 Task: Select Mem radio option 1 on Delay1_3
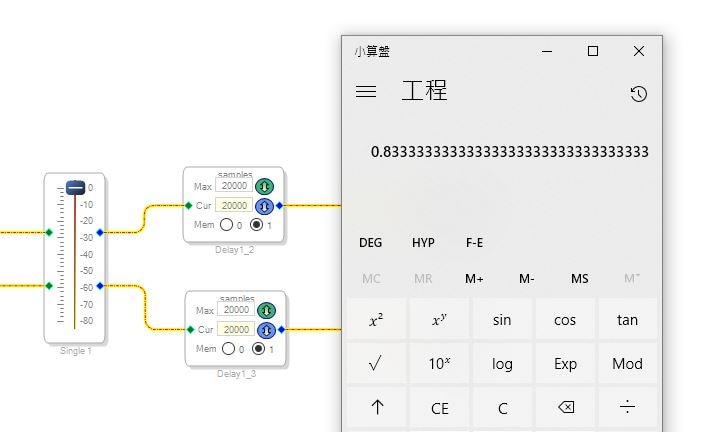pyautogui.click(x=258, y=348)
